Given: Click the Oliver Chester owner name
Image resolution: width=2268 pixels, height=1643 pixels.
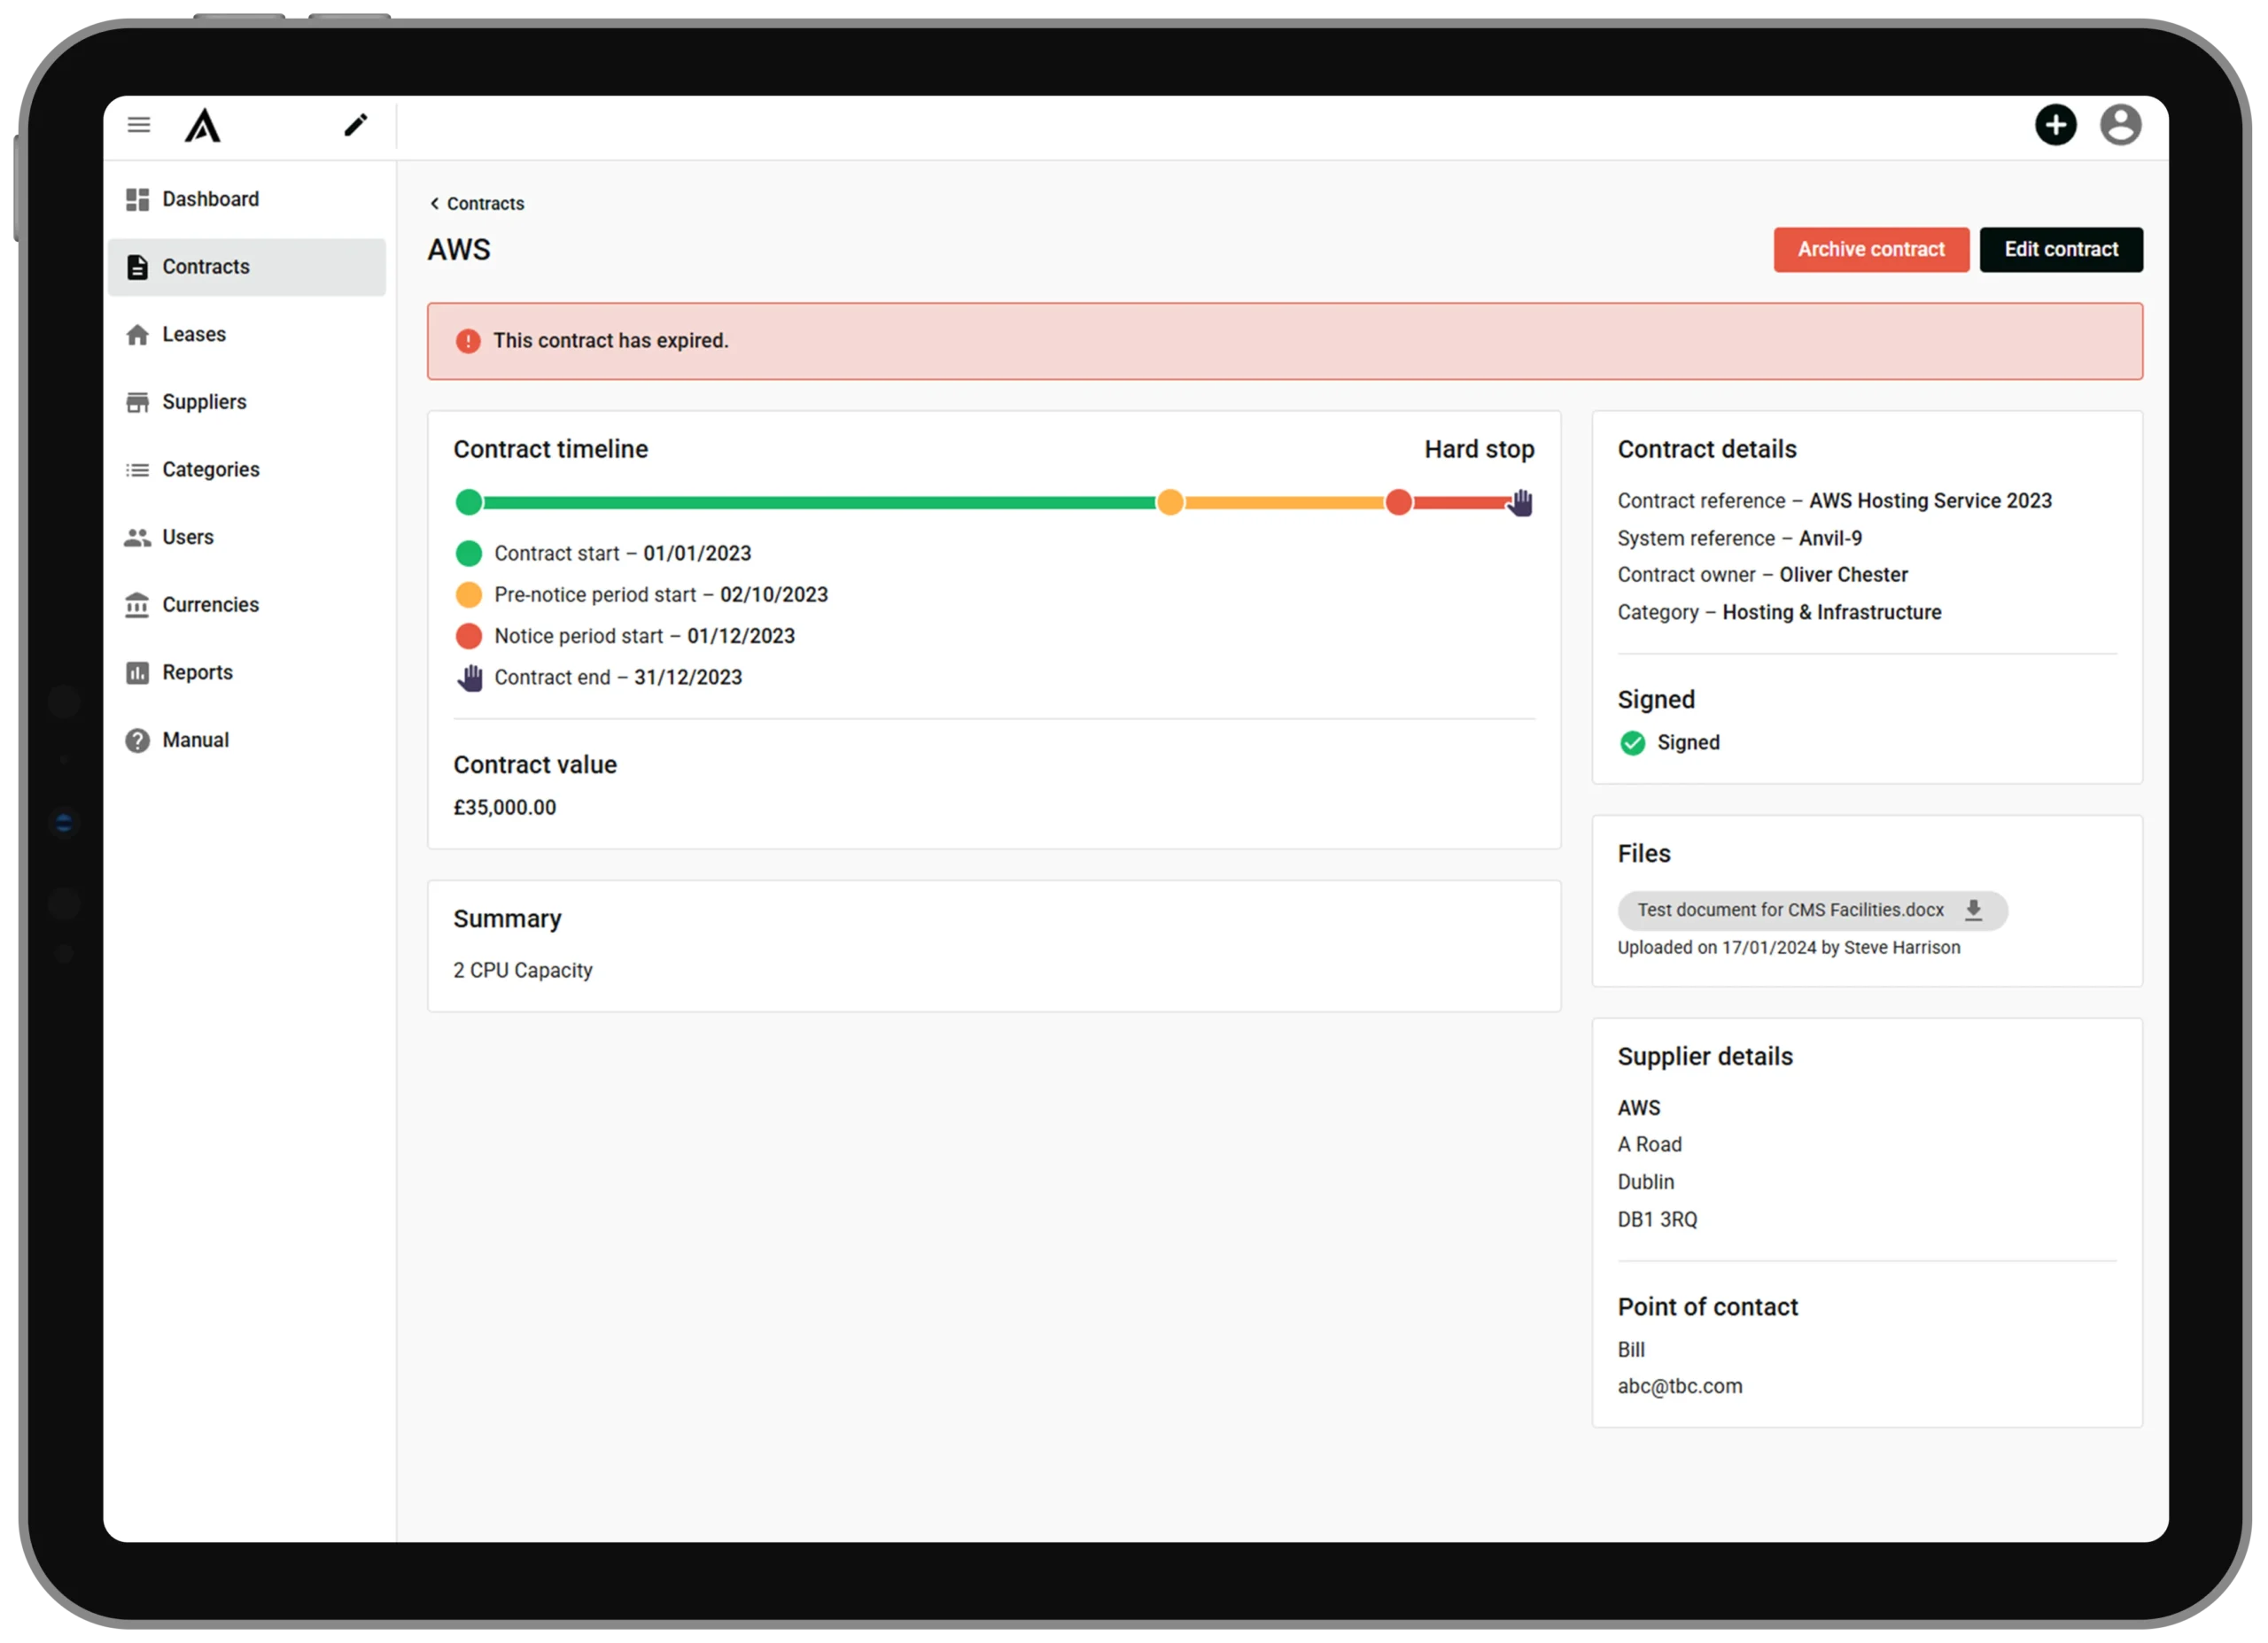Looking at the screenshot, I should (x=1843, y=575).
